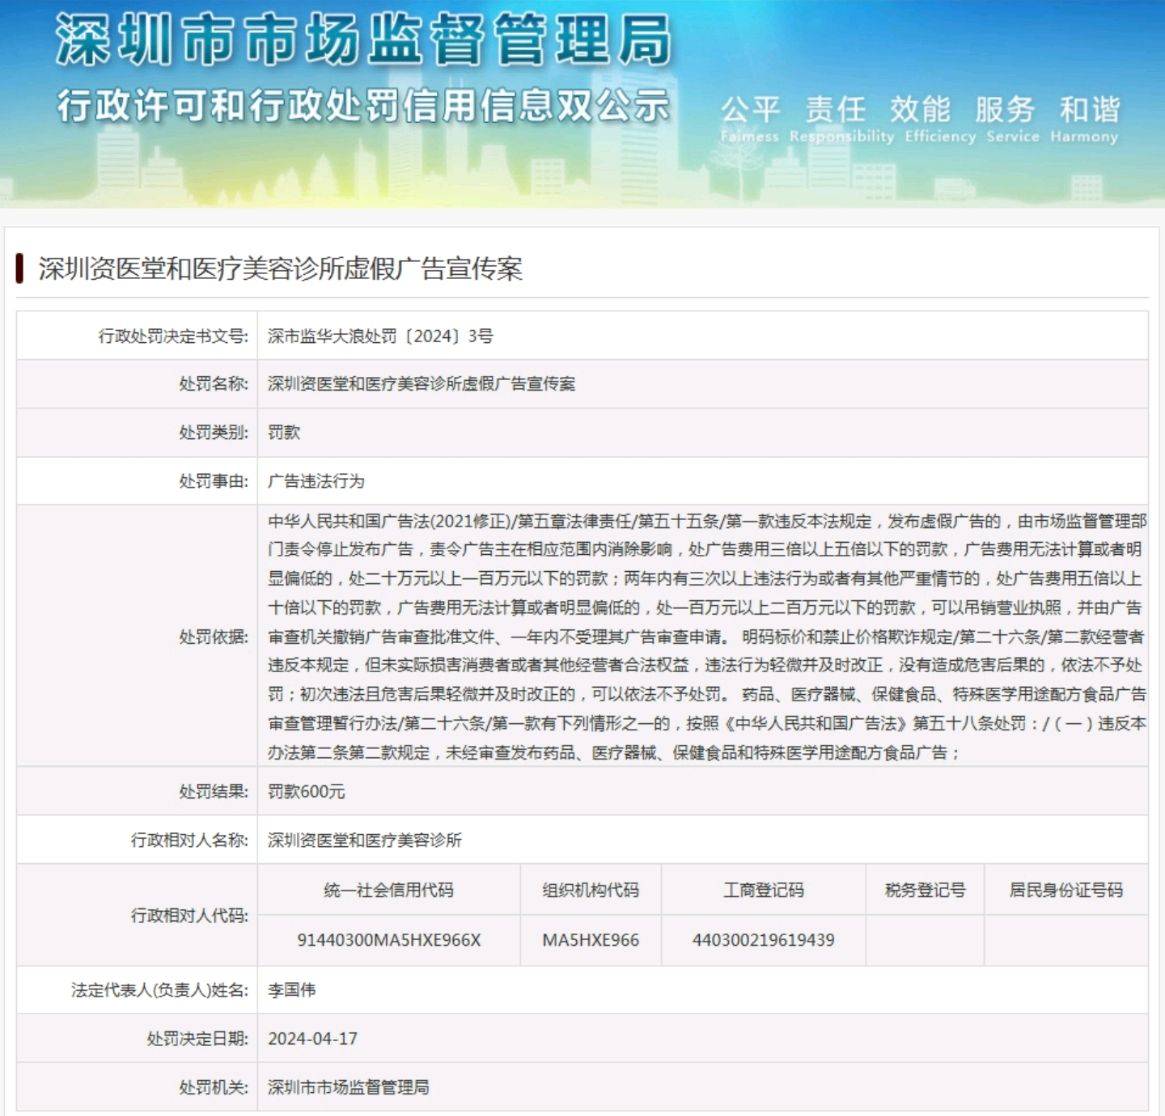The height and width of the screenshot is (1116, 1165).
Task: Click the decision date 2024-04-17
Action: [x=312, y=1039]
